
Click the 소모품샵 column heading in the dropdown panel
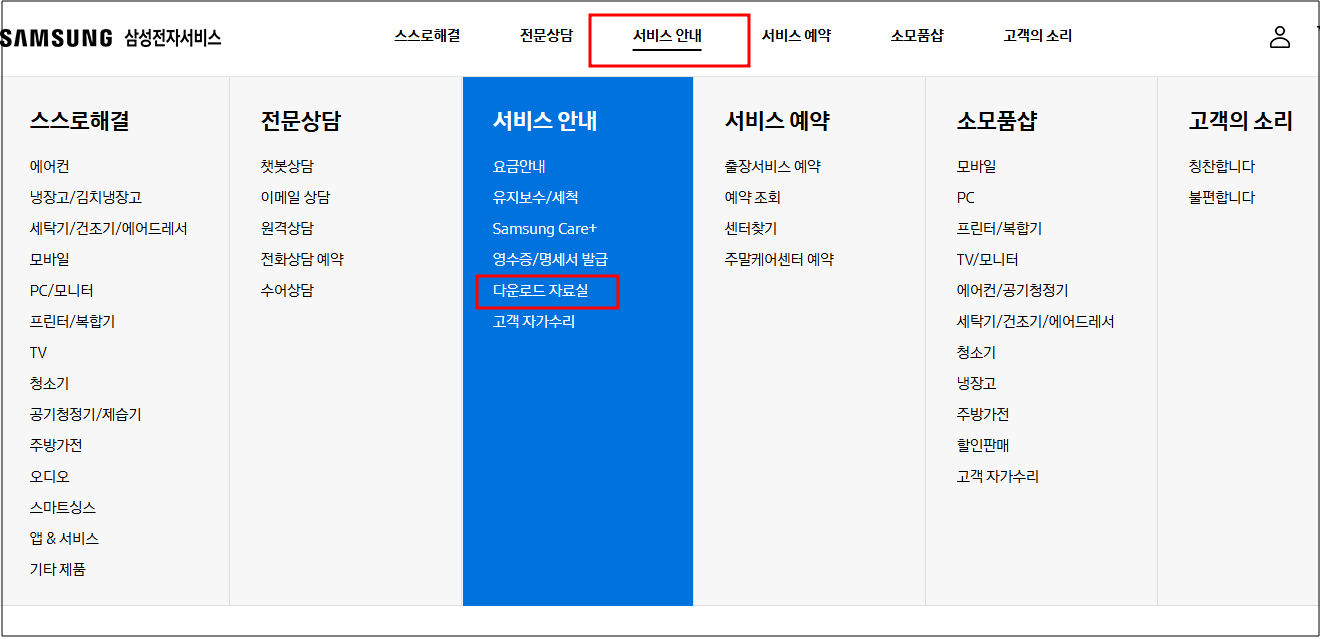[x=997, y=122]
